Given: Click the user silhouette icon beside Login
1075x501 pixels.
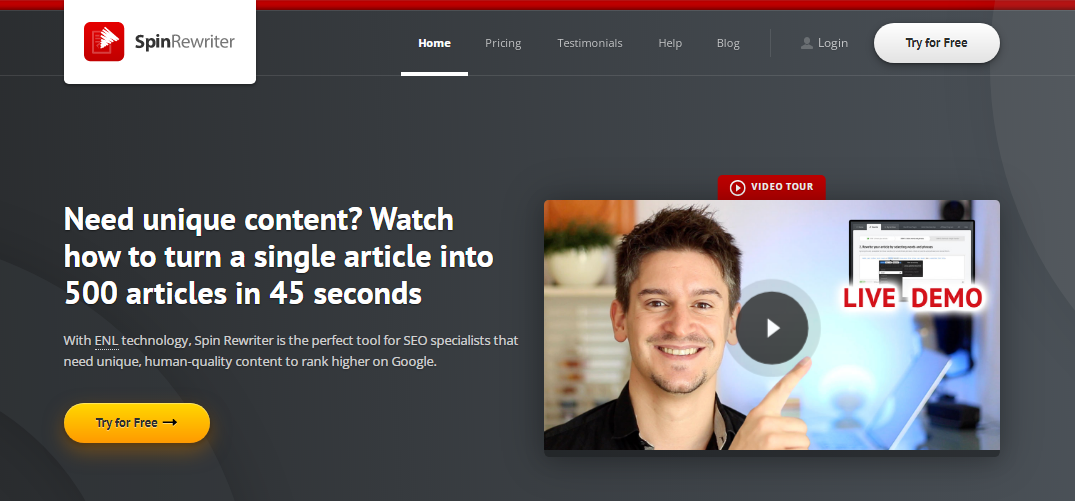Looking at the screenshot, I should [807, 42].
